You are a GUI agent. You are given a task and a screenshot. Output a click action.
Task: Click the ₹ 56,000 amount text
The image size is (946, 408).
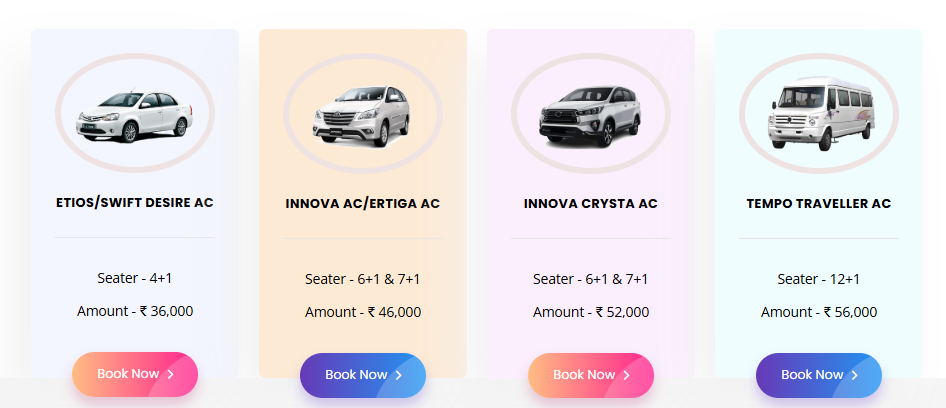coord(850,313)
